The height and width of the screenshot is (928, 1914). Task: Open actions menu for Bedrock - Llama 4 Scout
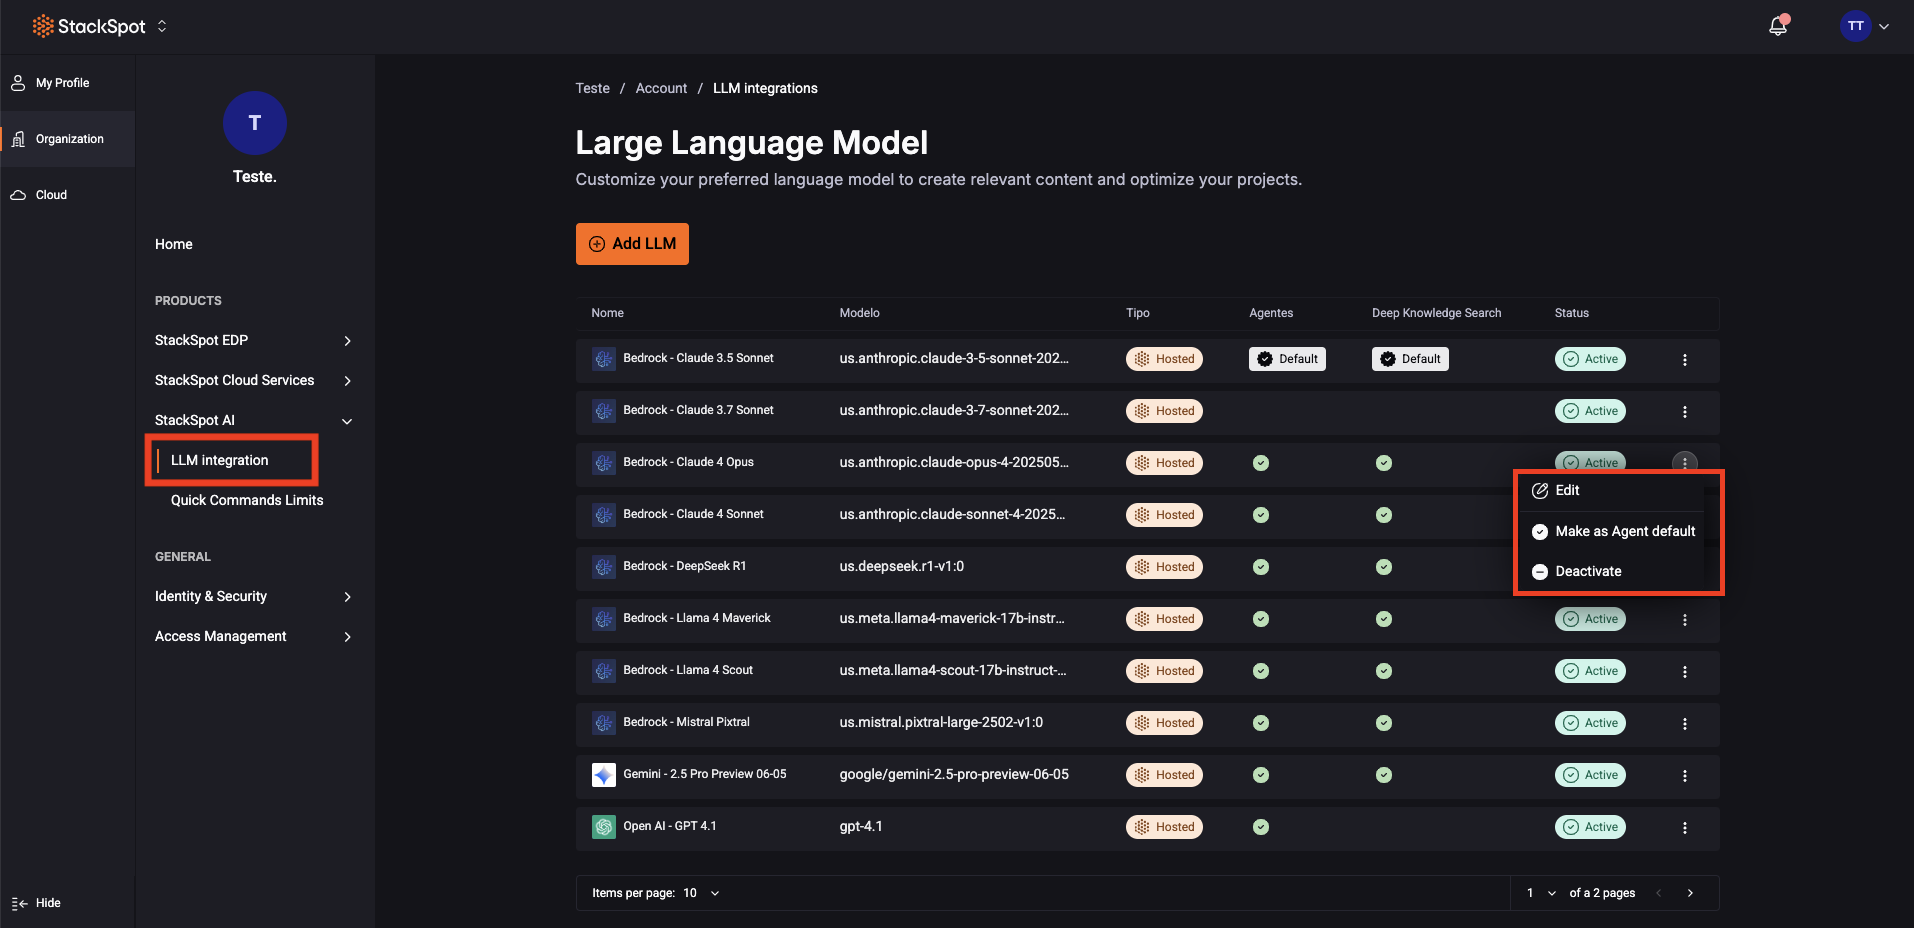click(1684, 672)
